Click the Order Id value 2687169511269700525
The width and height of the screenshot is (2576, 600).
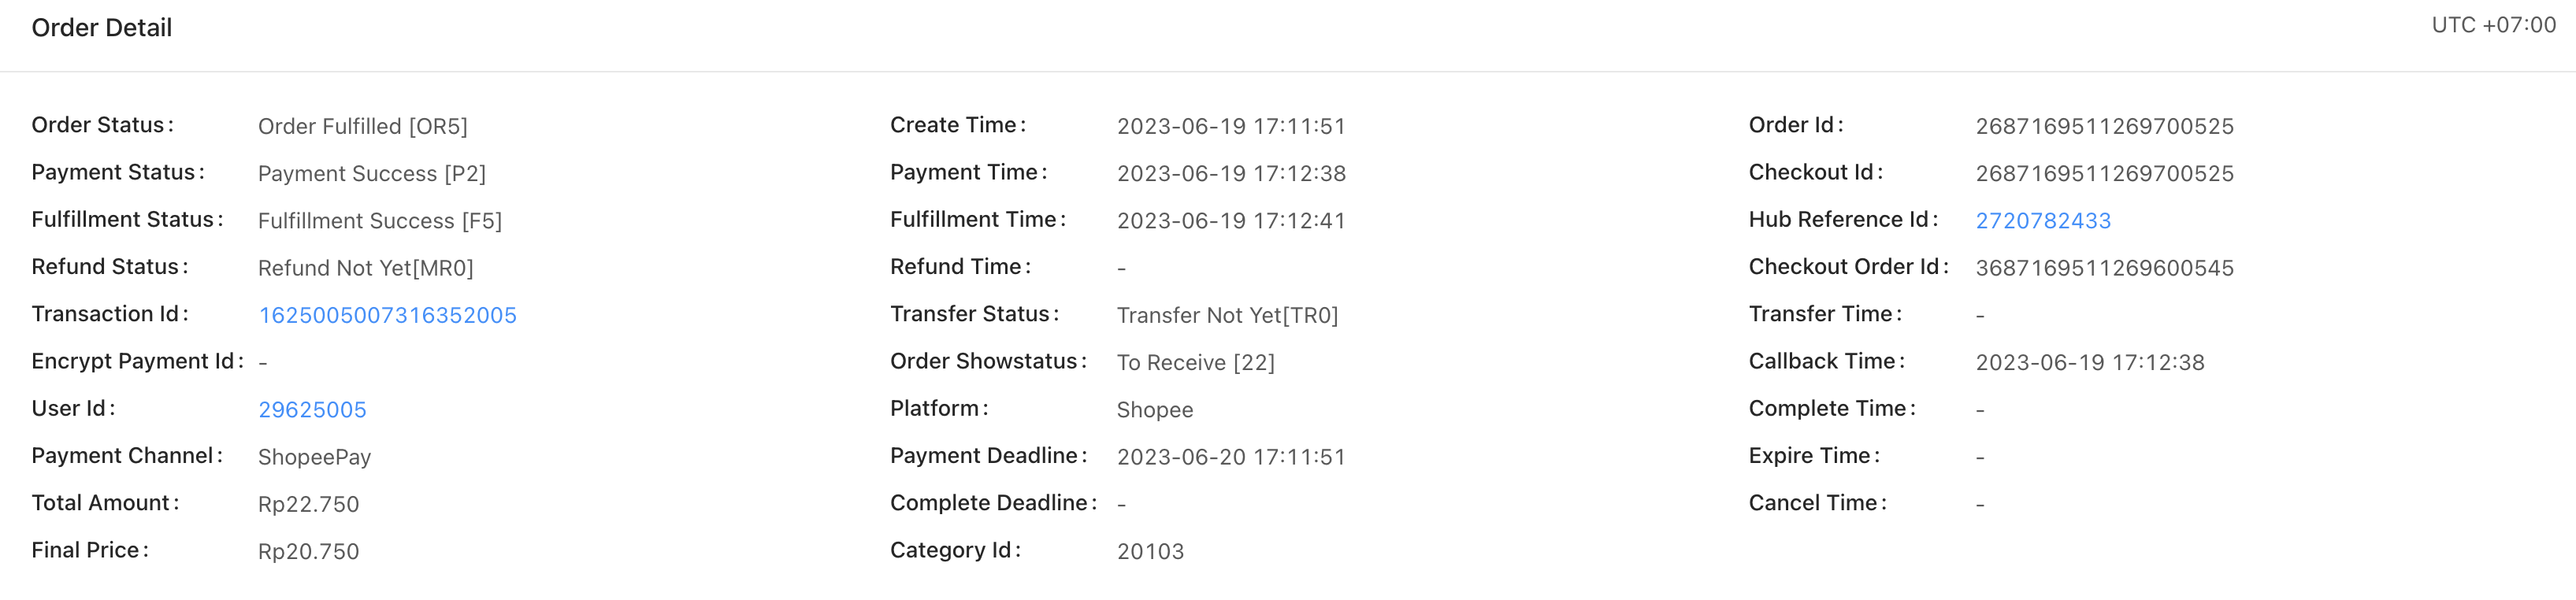click(2104, 126)
